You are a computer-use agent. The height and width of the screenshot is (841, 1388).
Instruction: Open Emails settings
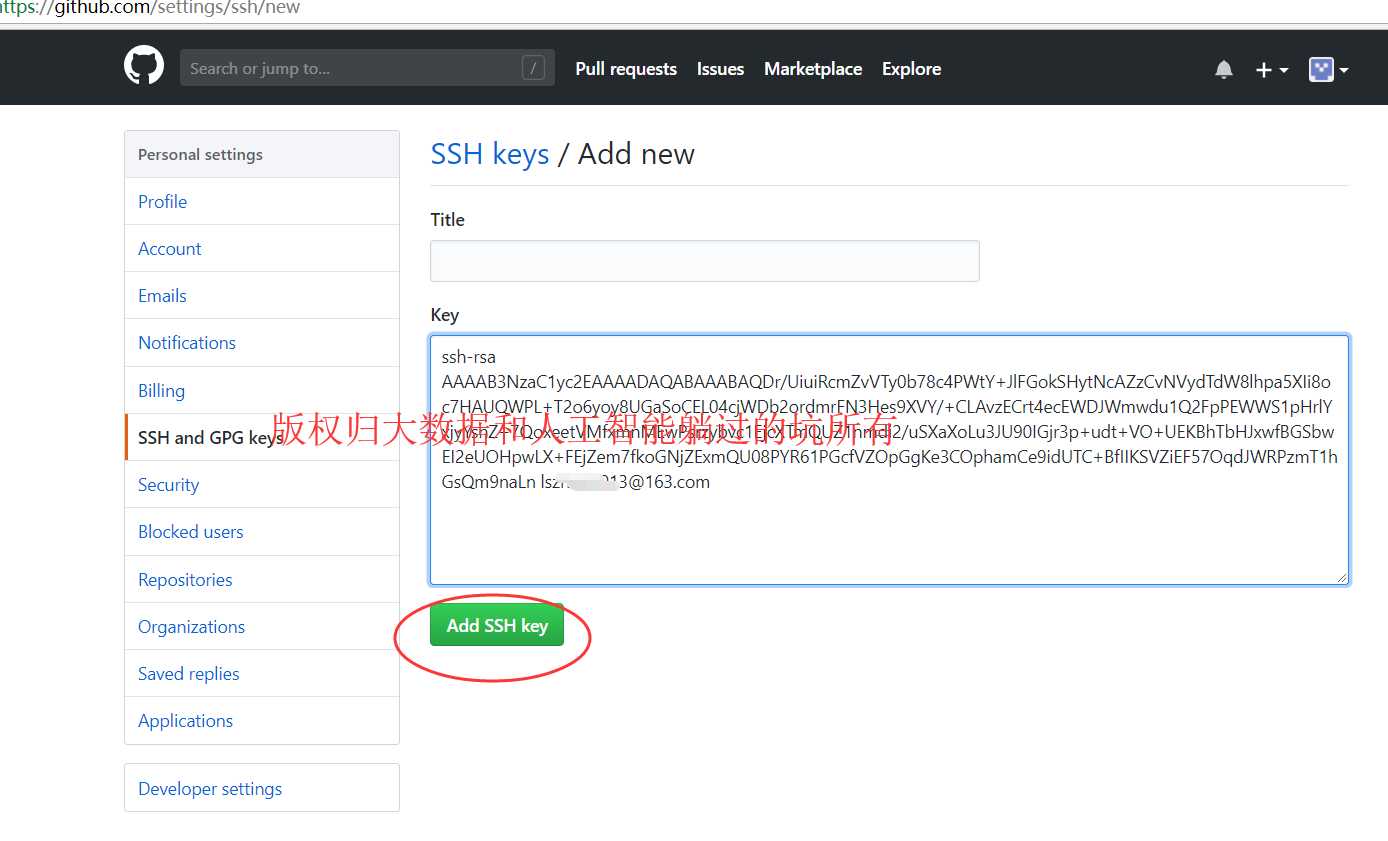point(262,295)
